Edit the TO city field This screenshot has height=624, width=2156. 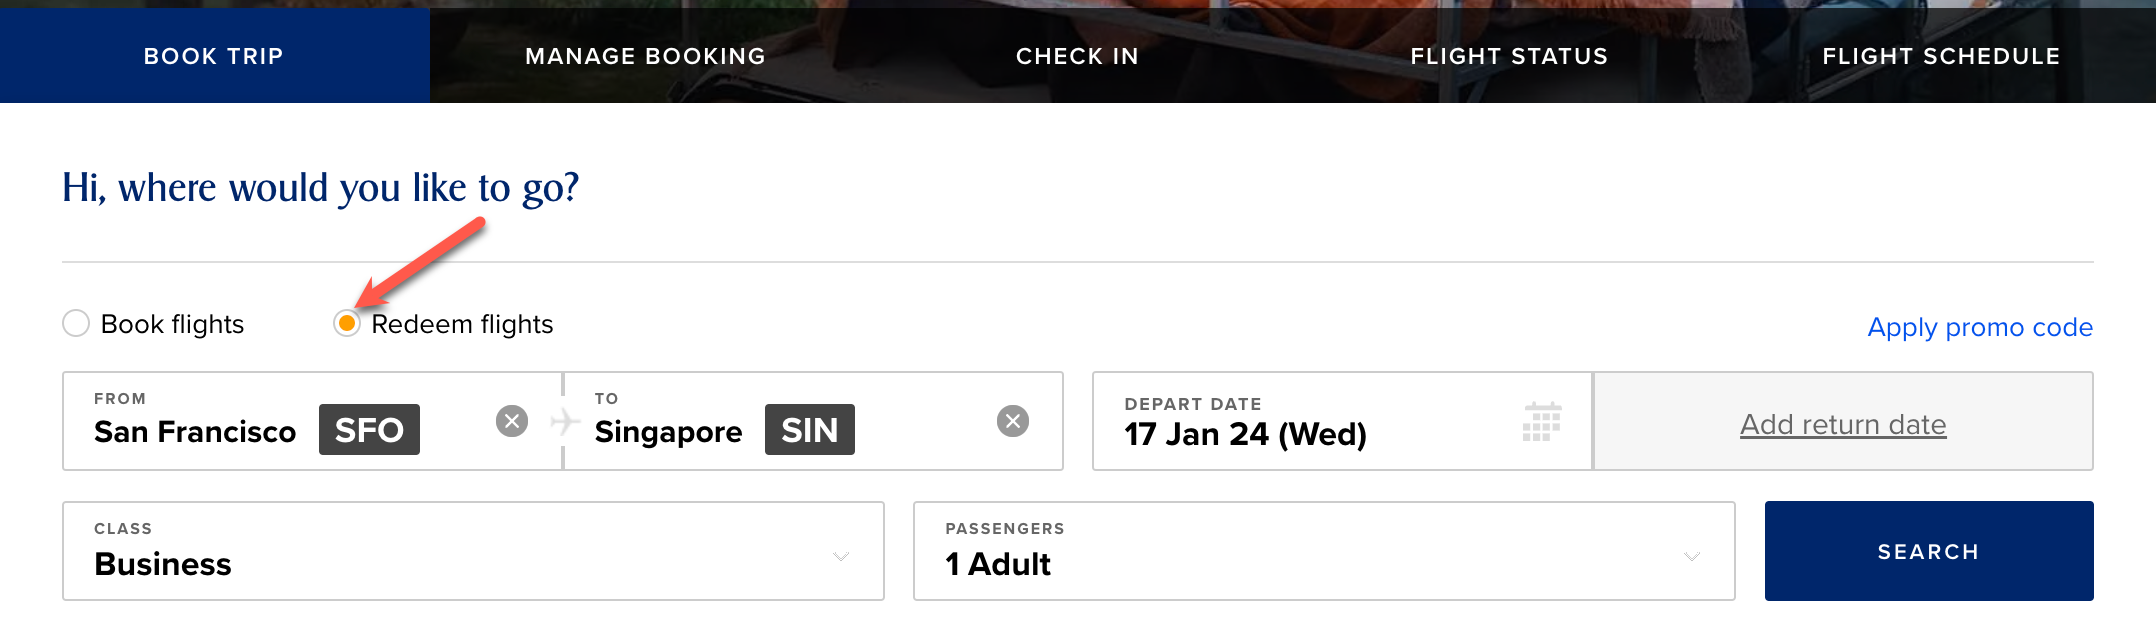668,431
